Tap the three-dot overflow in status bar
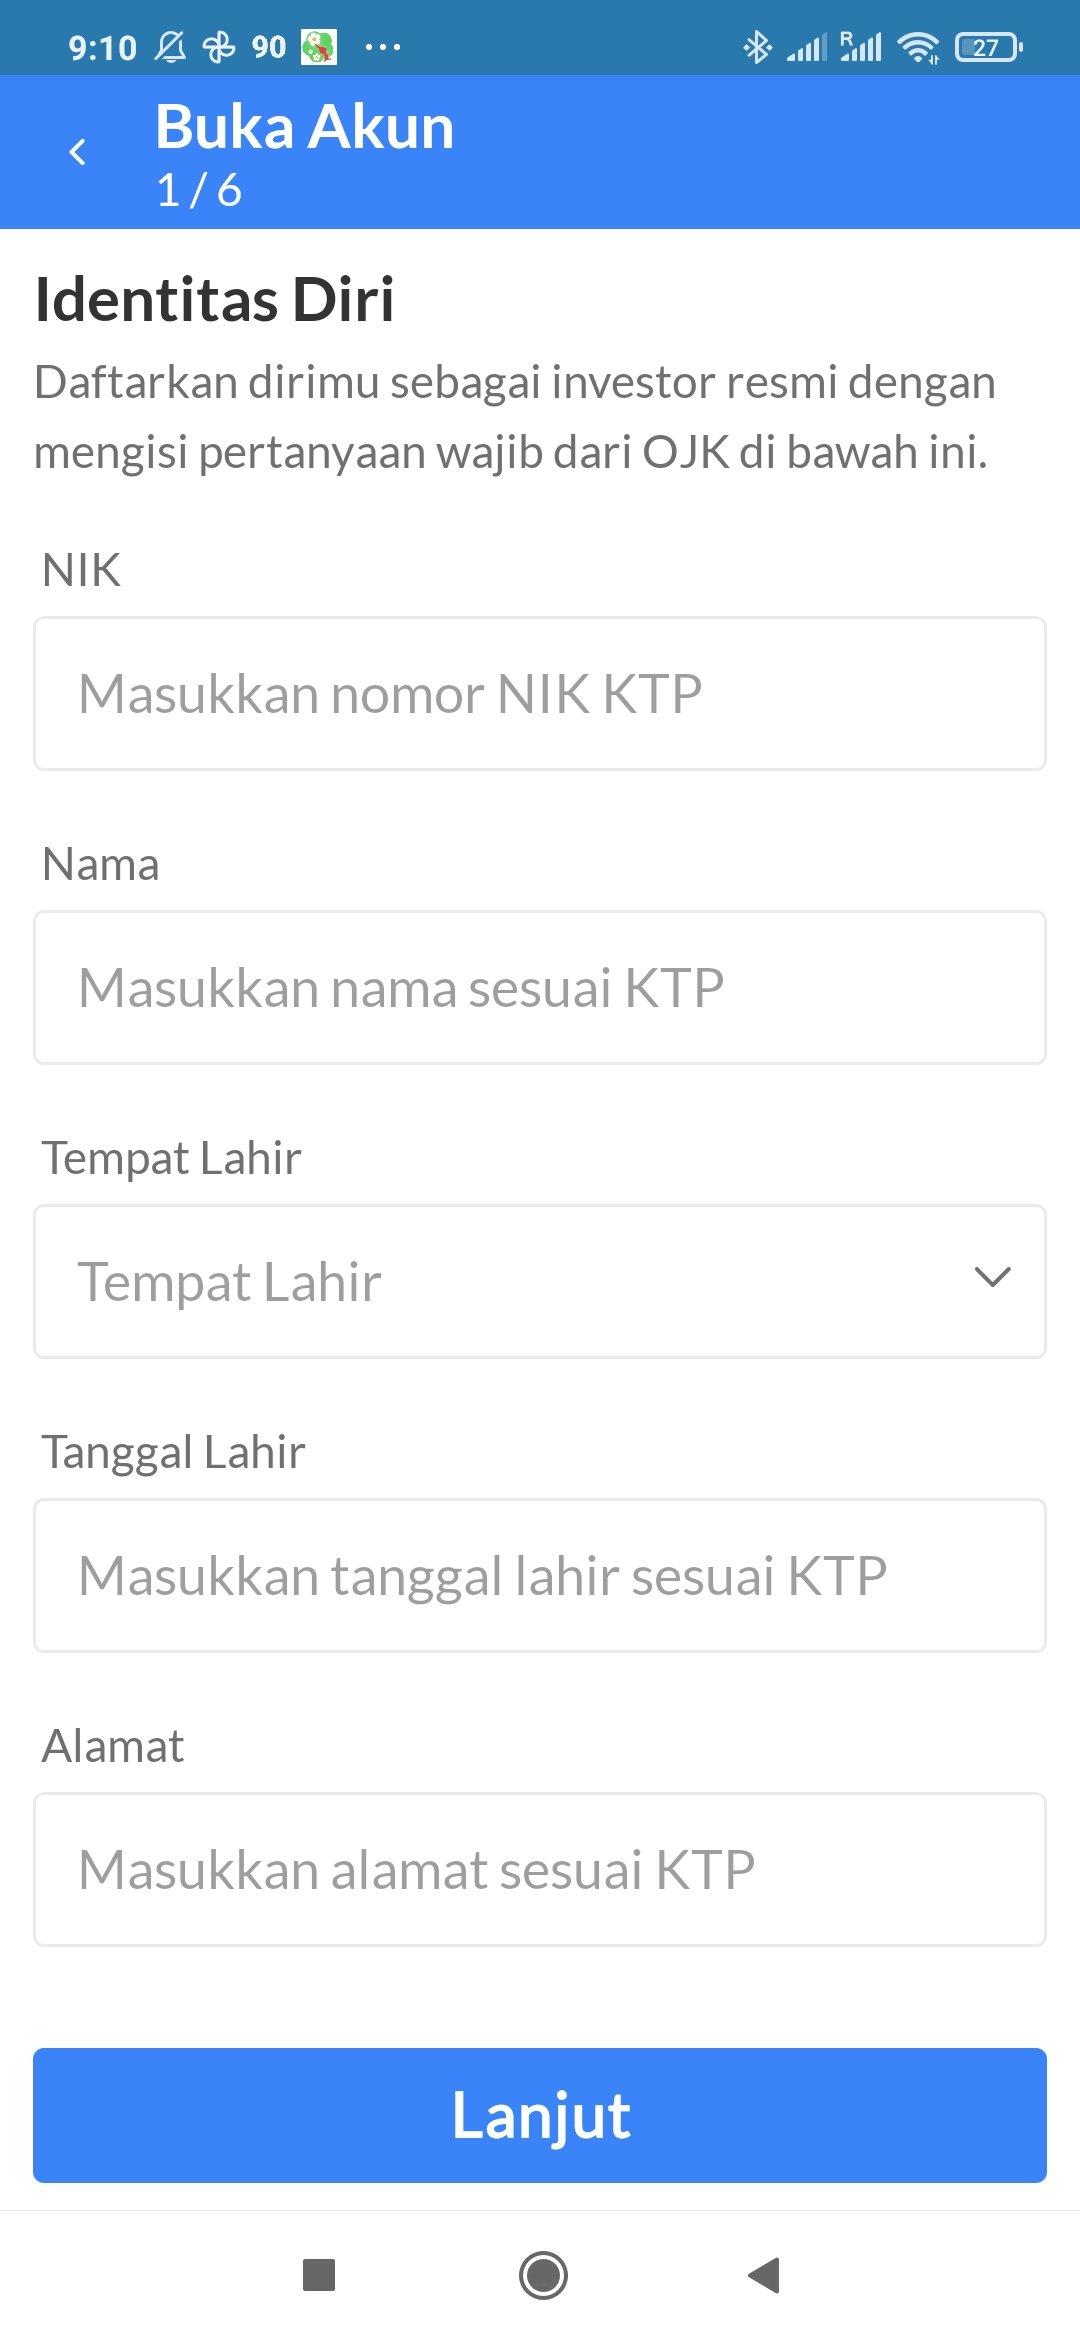Screen dimensions: 1080x2340 [x=383, y=47]
